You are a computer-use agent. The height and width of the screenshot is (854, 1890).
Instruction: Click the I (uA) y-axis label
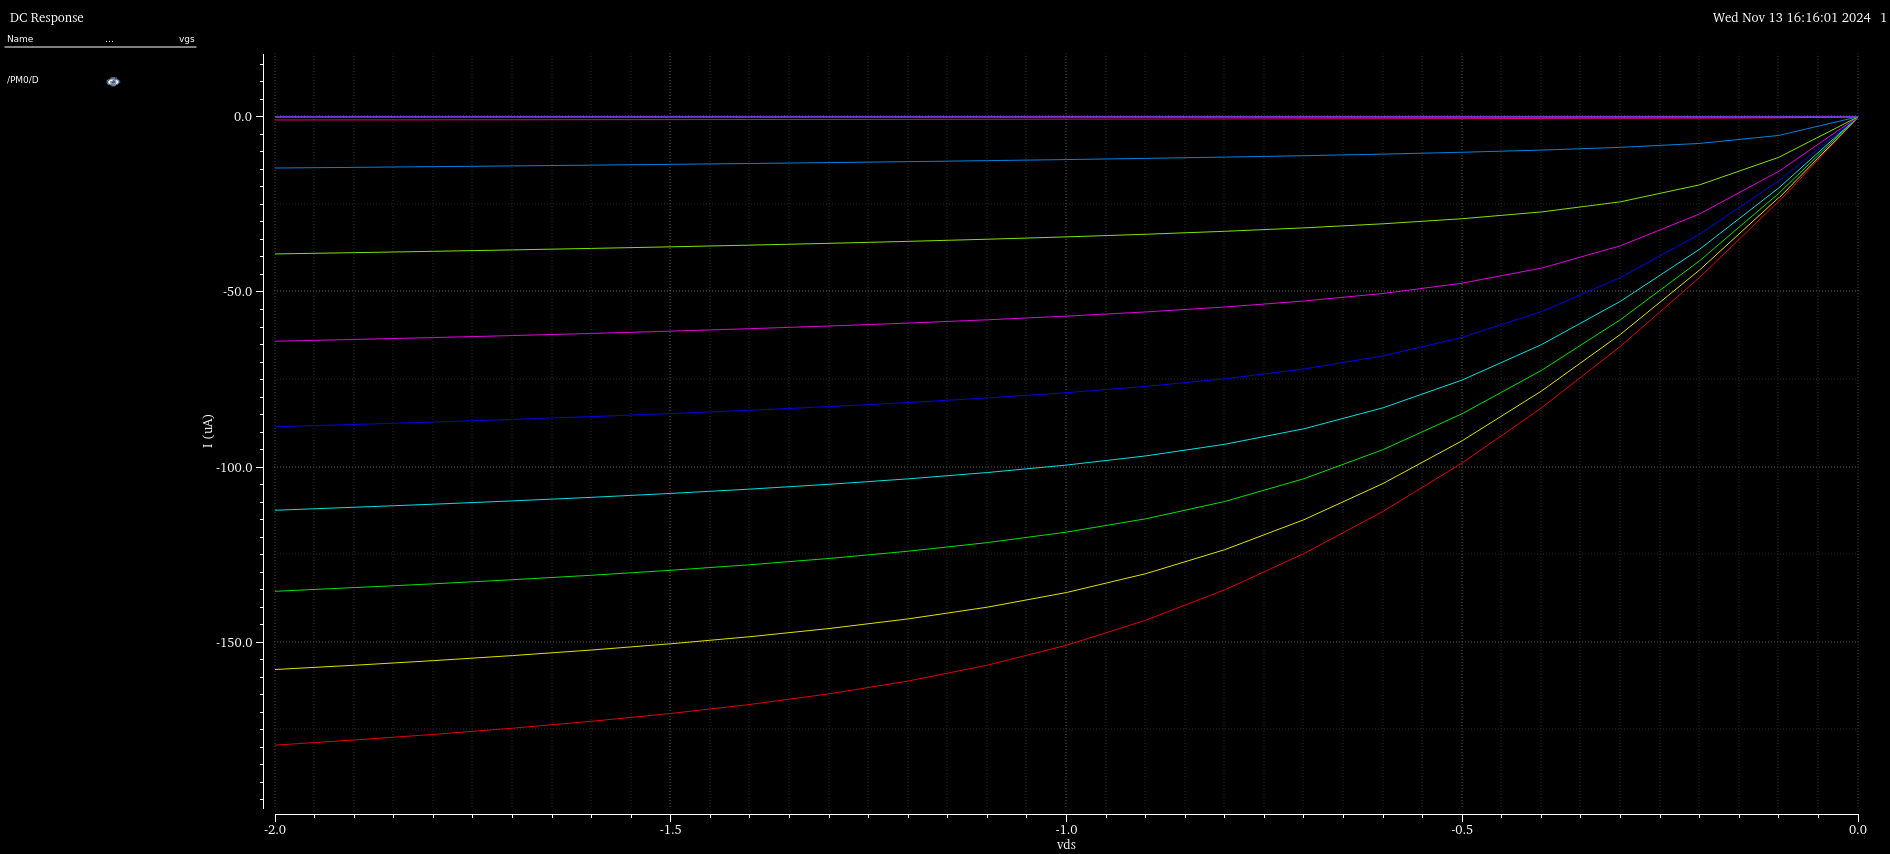pyautogui.click(x=208, y=431)
